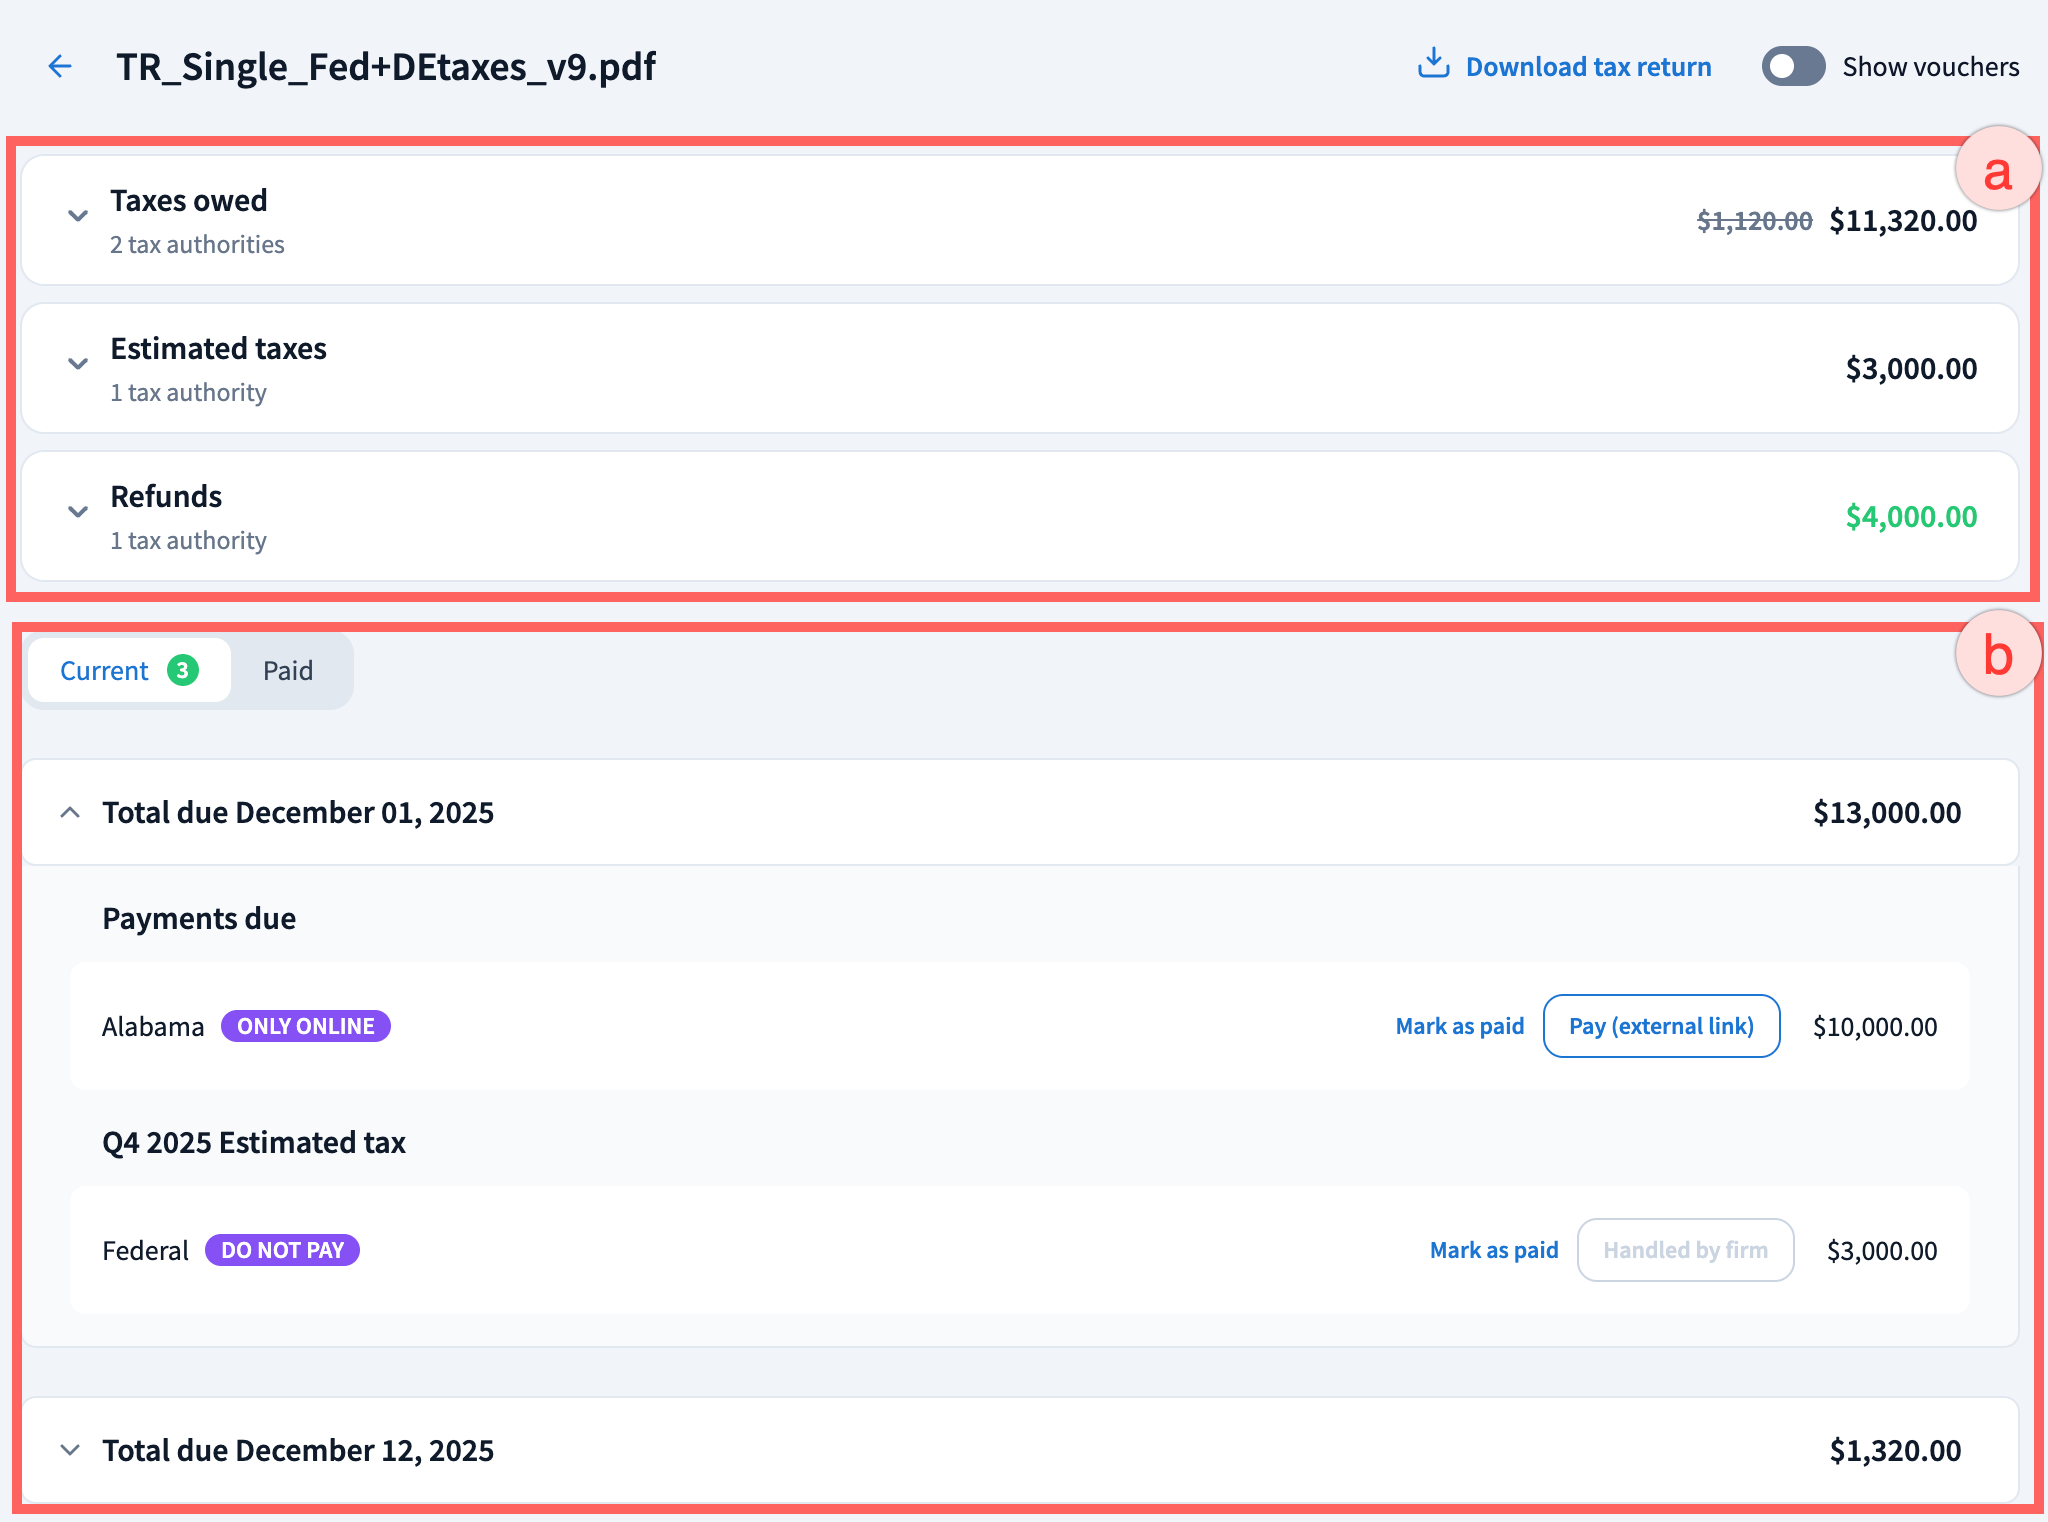Click the $1,320.00 total due amount

click(x=1895, y=1450)
